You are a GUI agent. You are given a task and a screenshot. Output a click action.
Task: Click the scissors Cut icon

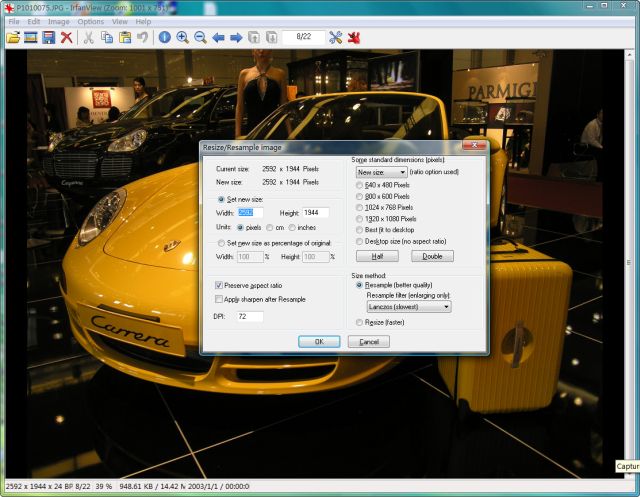click(88, 38)
